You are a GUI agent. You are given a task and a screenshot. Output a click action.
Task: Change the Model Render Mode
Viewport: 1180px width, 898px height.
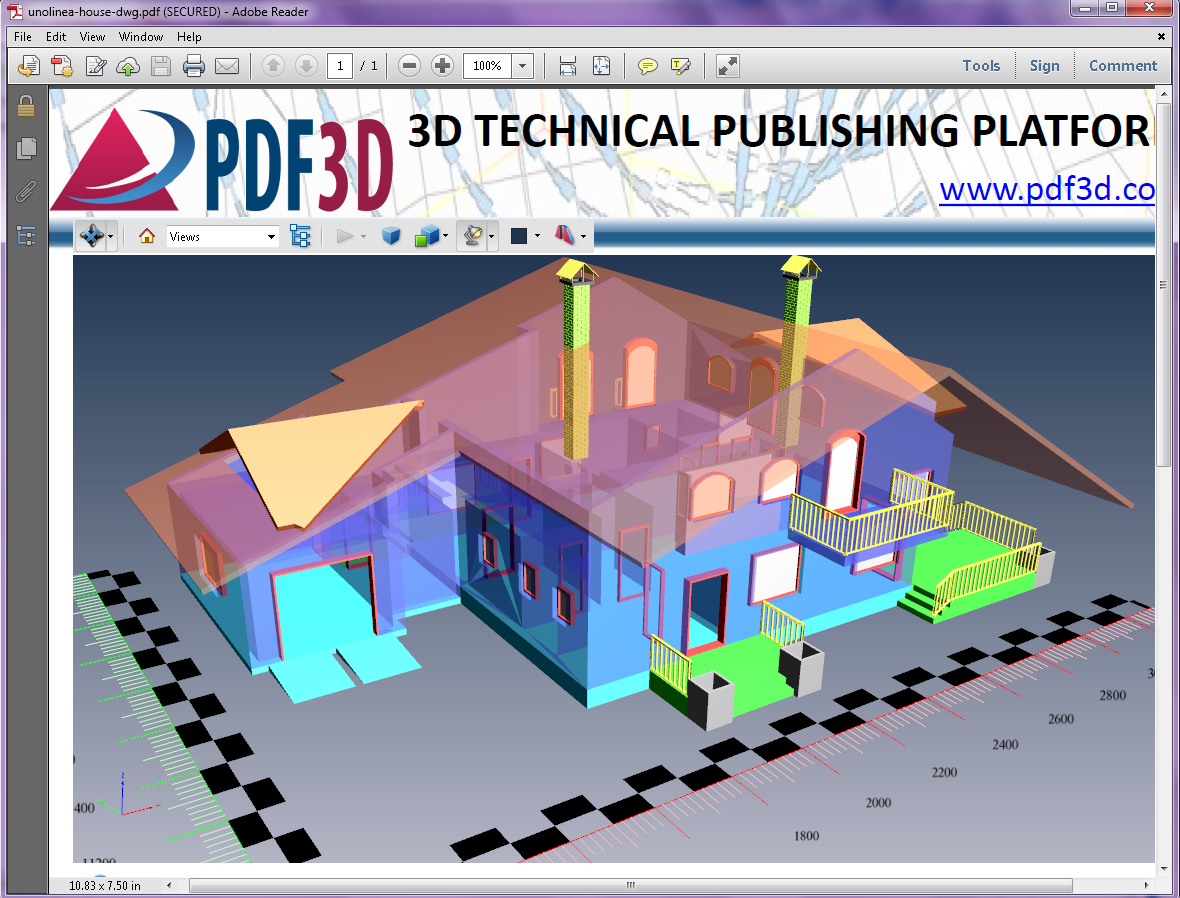point(428,236)
